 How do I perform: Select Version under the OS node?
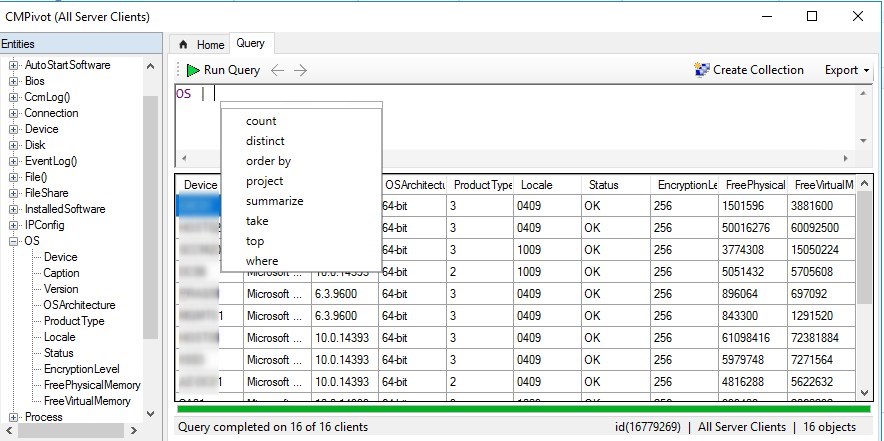click(61, 289)
